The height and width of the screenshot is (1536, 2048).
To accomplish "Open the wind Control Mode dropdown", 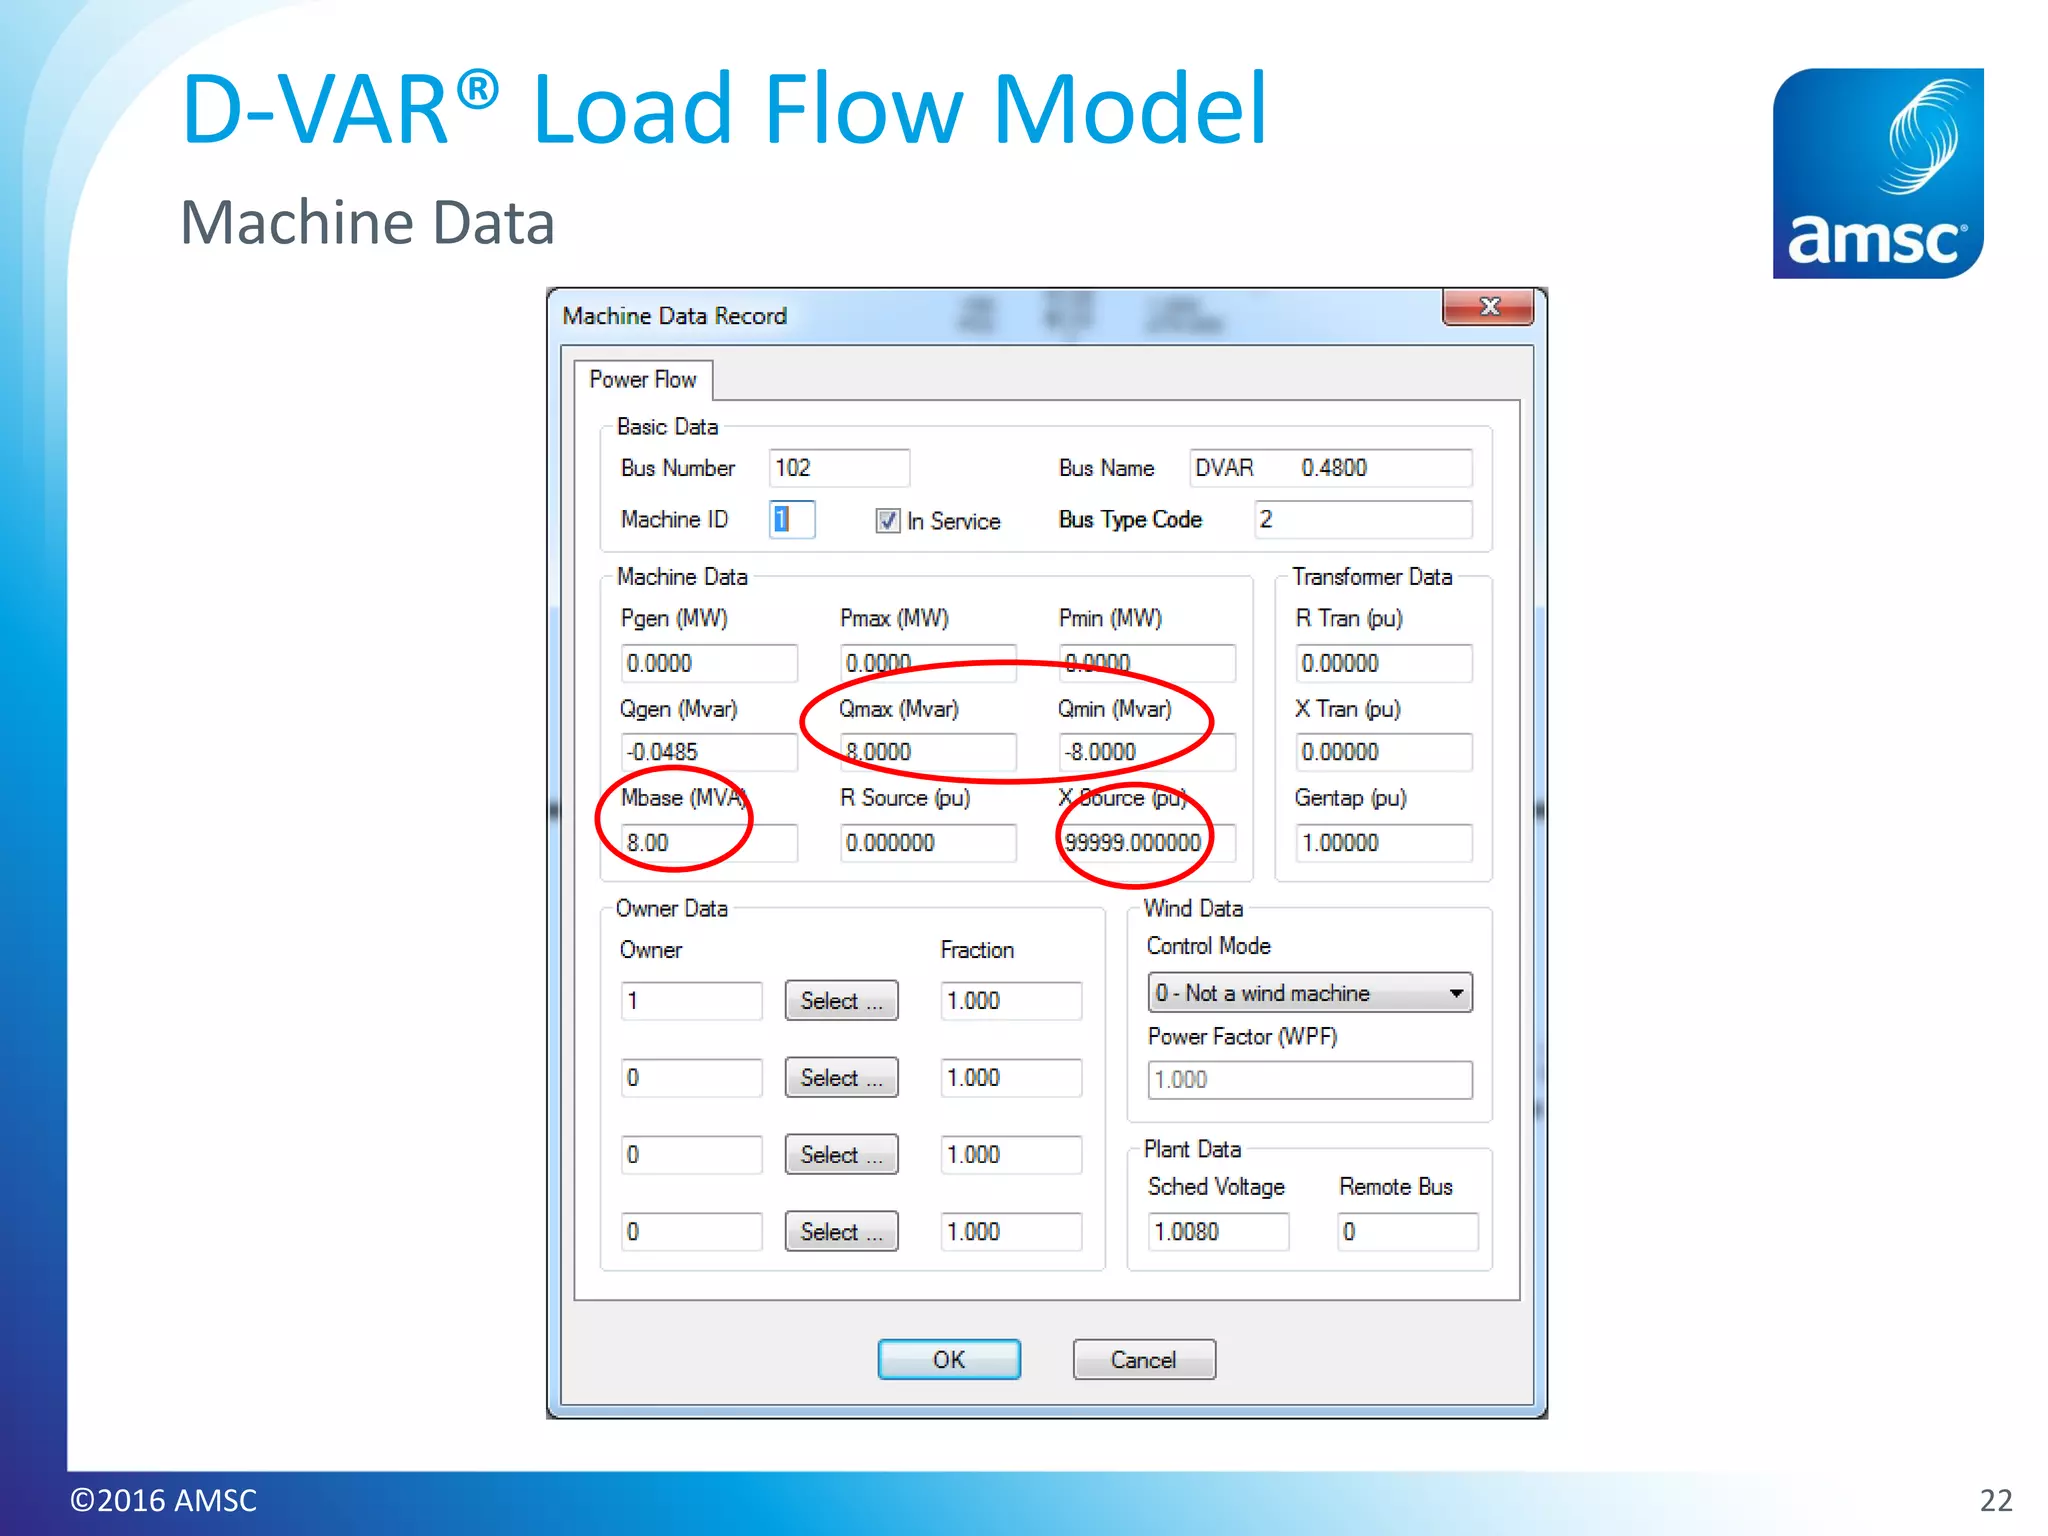I will (x=1310, y=993).
